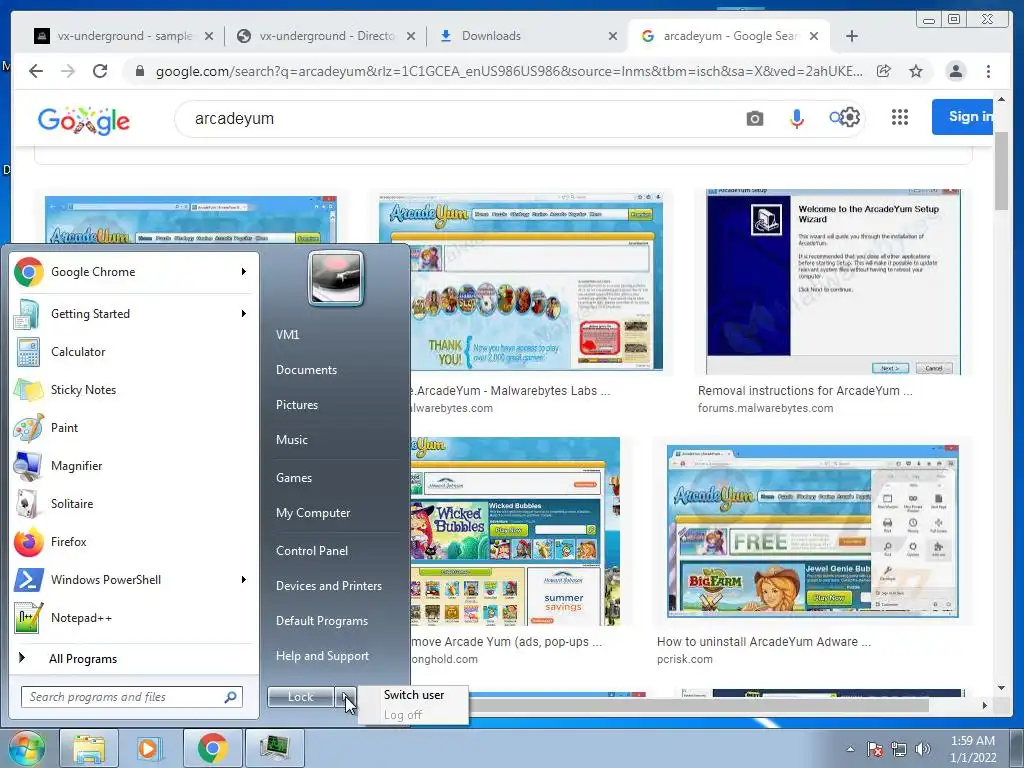The height and width of the screenshot is (768, 1024).
Task: Launch Calculator from the Start menu
Action: 131,352
